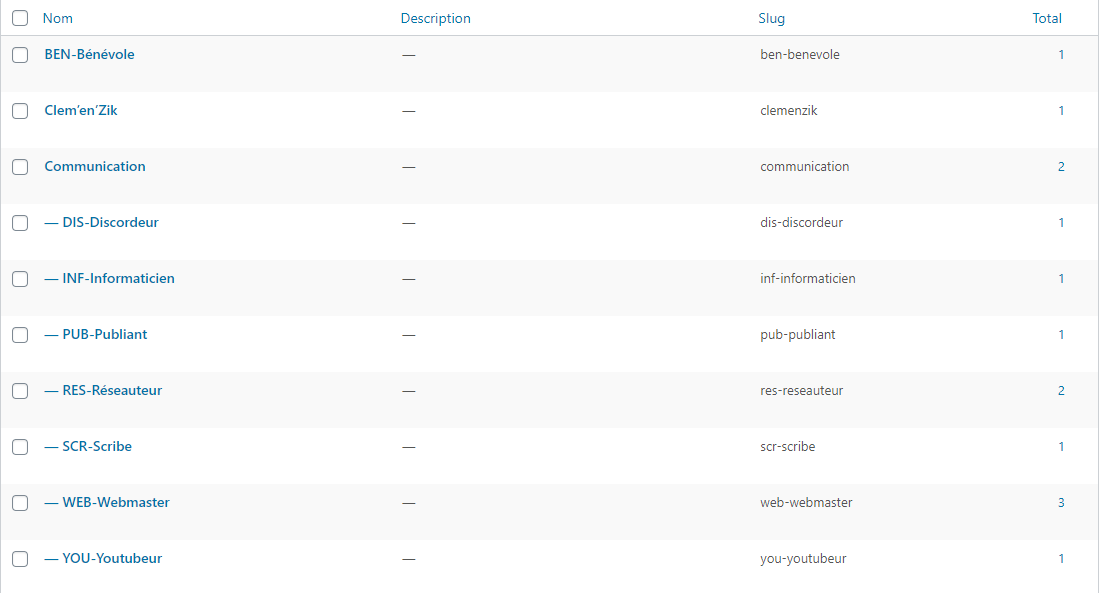The height and width of the screenshot is (593, 1099).
Task: Select the WEB-Webmaster row checkbox
Action: [20, 503]
